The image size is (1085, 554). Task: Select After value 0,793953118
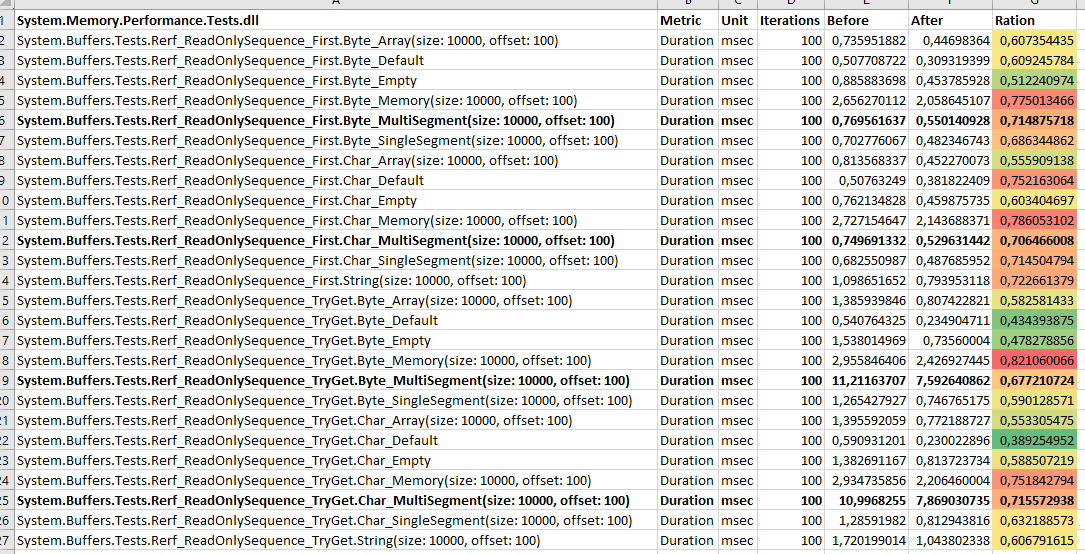pos(951,281)
